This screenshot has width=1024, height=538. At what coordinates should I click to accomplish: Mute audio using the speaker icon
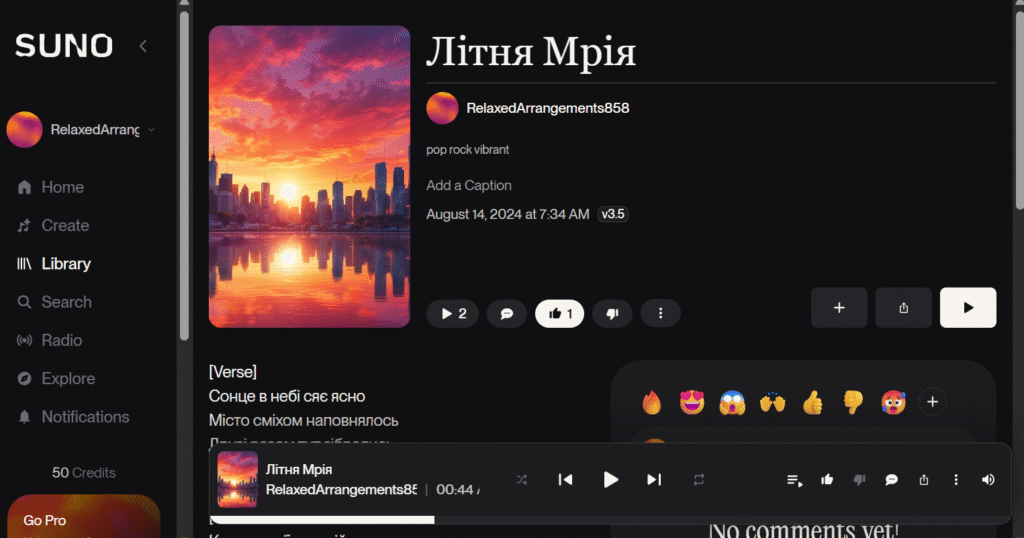coord(988,480)
